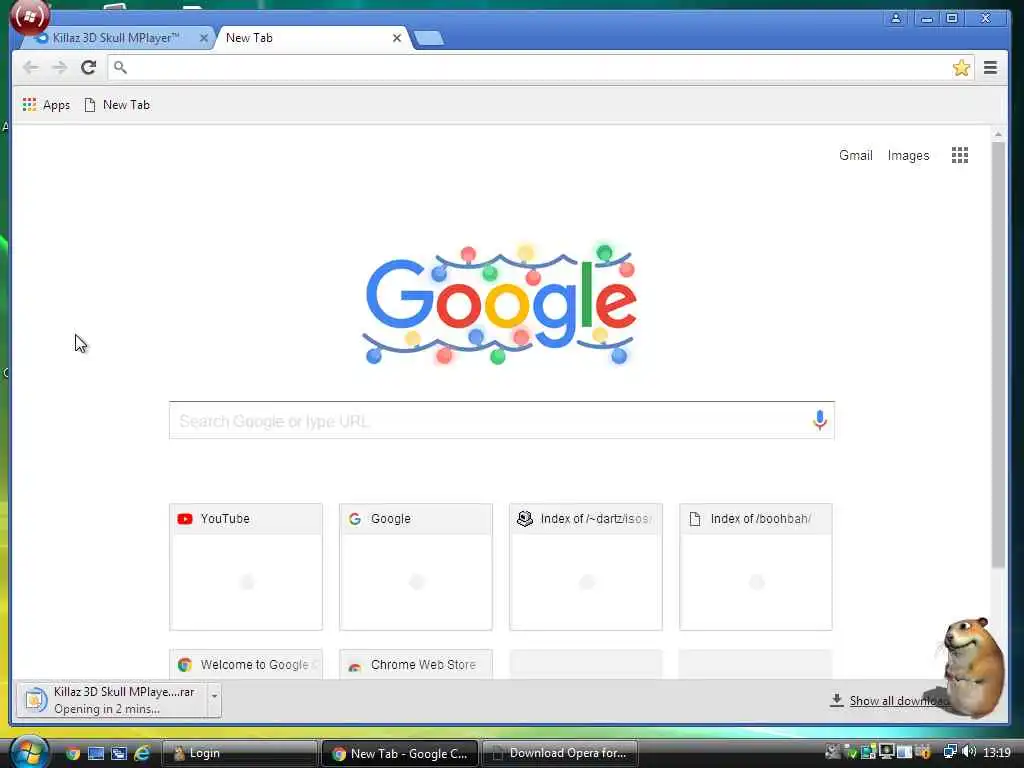Viewport: 1024px width, 768px height.
Task: Open the Apps shortcut in bookmarks bar
Action: pyautogui.click(x=46, y=104)
